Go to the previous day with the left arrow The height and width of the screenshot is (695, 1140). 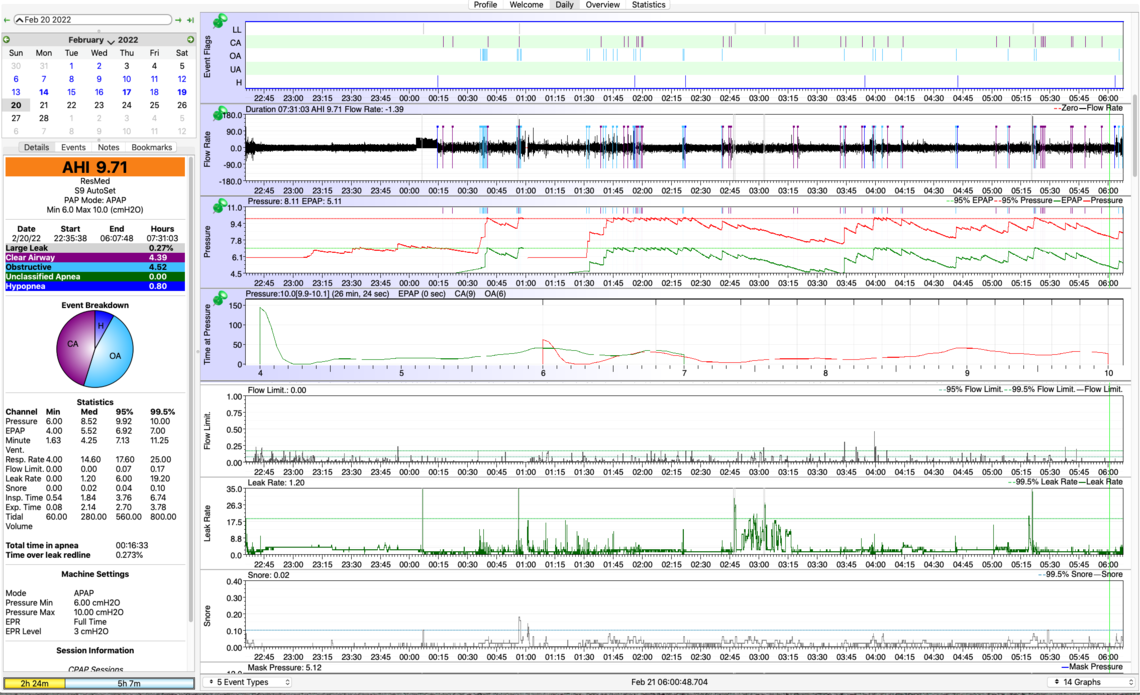(x=7, y=20)
